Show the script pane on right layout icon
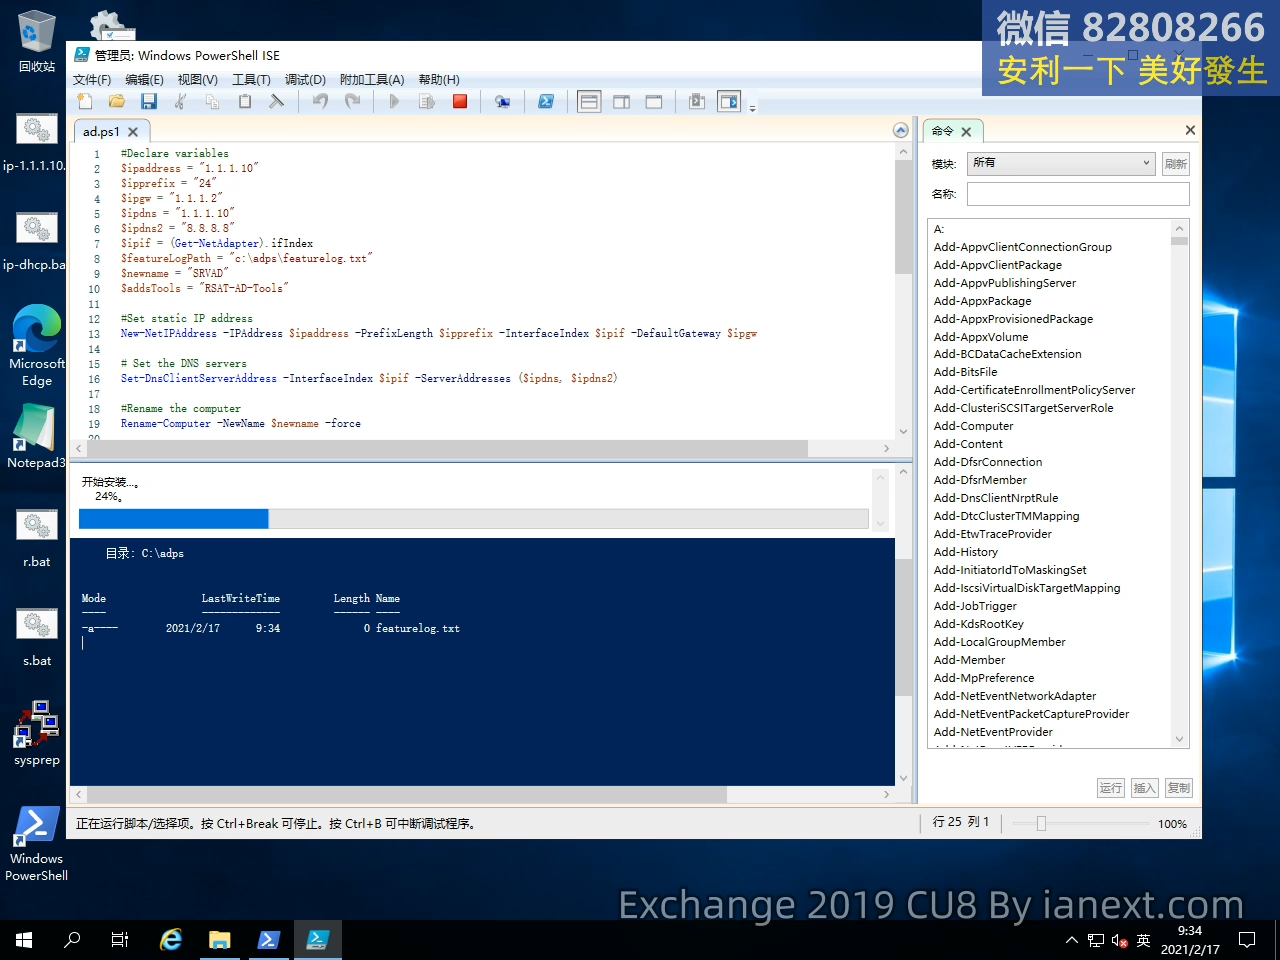 pos(621,101)
